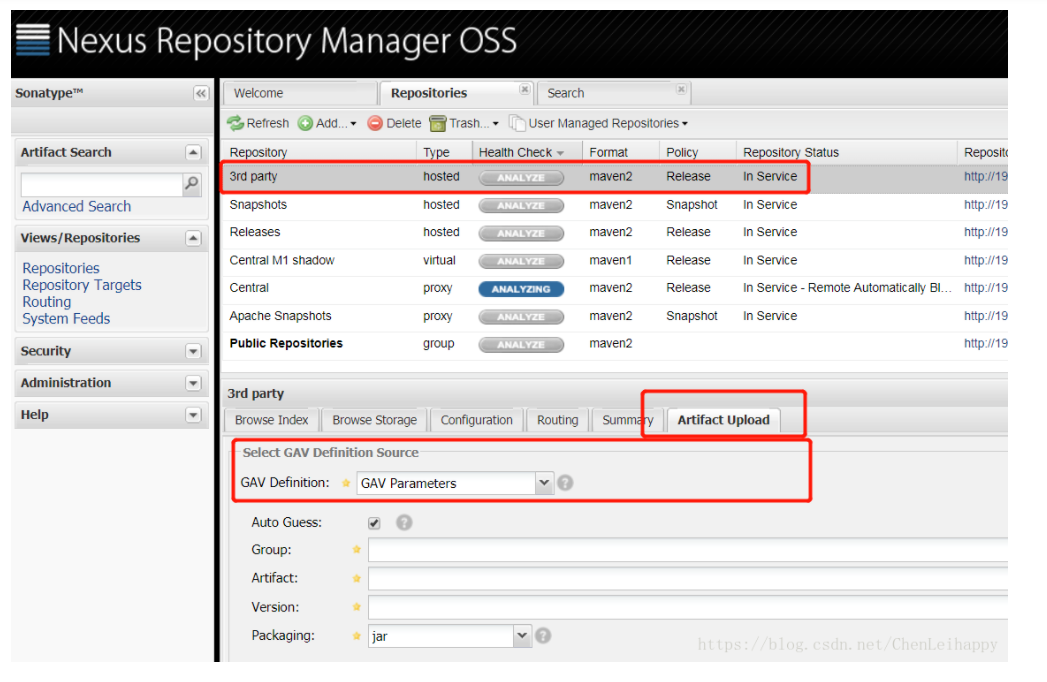The width and height of the screenshot is (1047, 682).
Task: Collapse the Artifact Search section
Action: (193, 153)
